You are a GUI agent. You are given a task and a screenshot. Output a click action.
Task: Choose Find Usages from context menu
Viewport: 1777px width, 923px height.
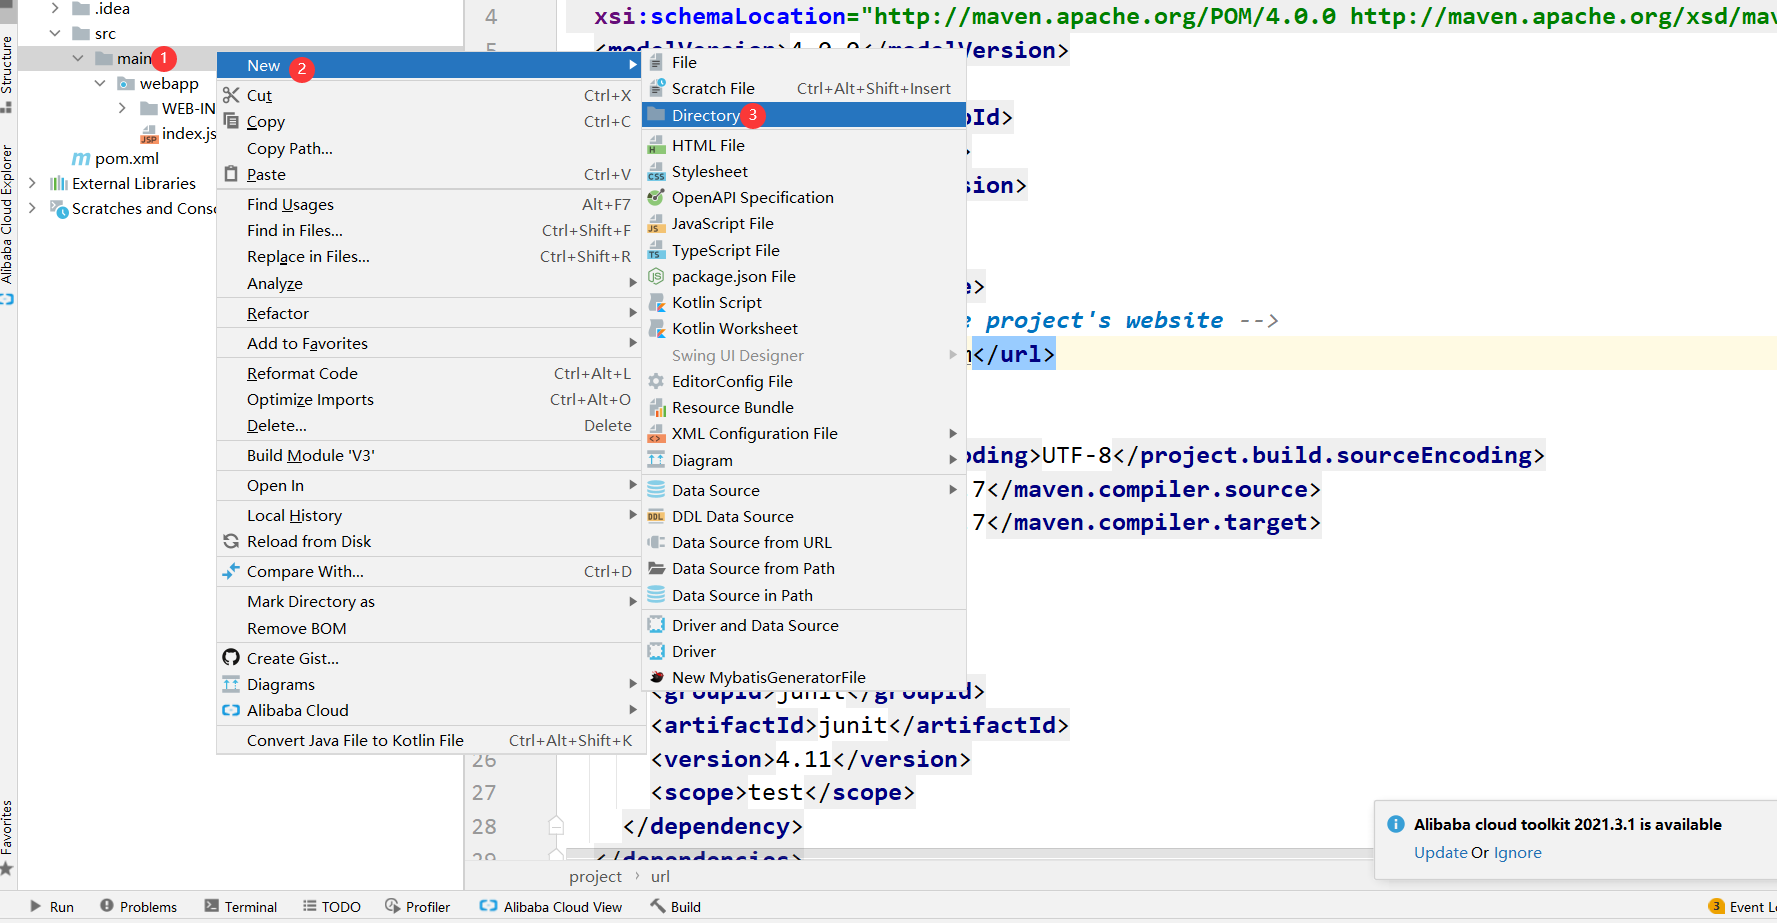tap(428, 204)
